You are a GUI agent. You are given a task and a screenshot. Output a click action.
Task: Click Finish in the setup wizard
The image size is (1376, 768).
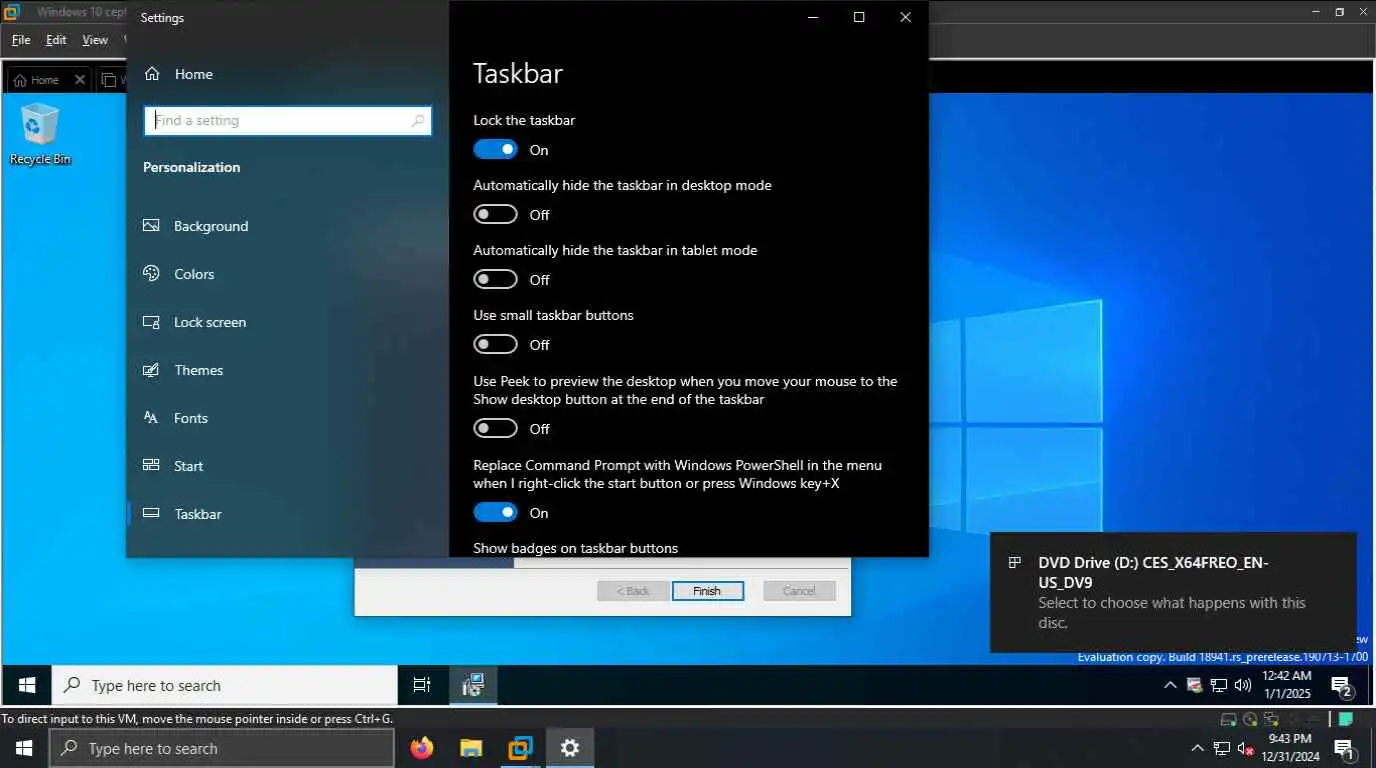tap(707, 591)
